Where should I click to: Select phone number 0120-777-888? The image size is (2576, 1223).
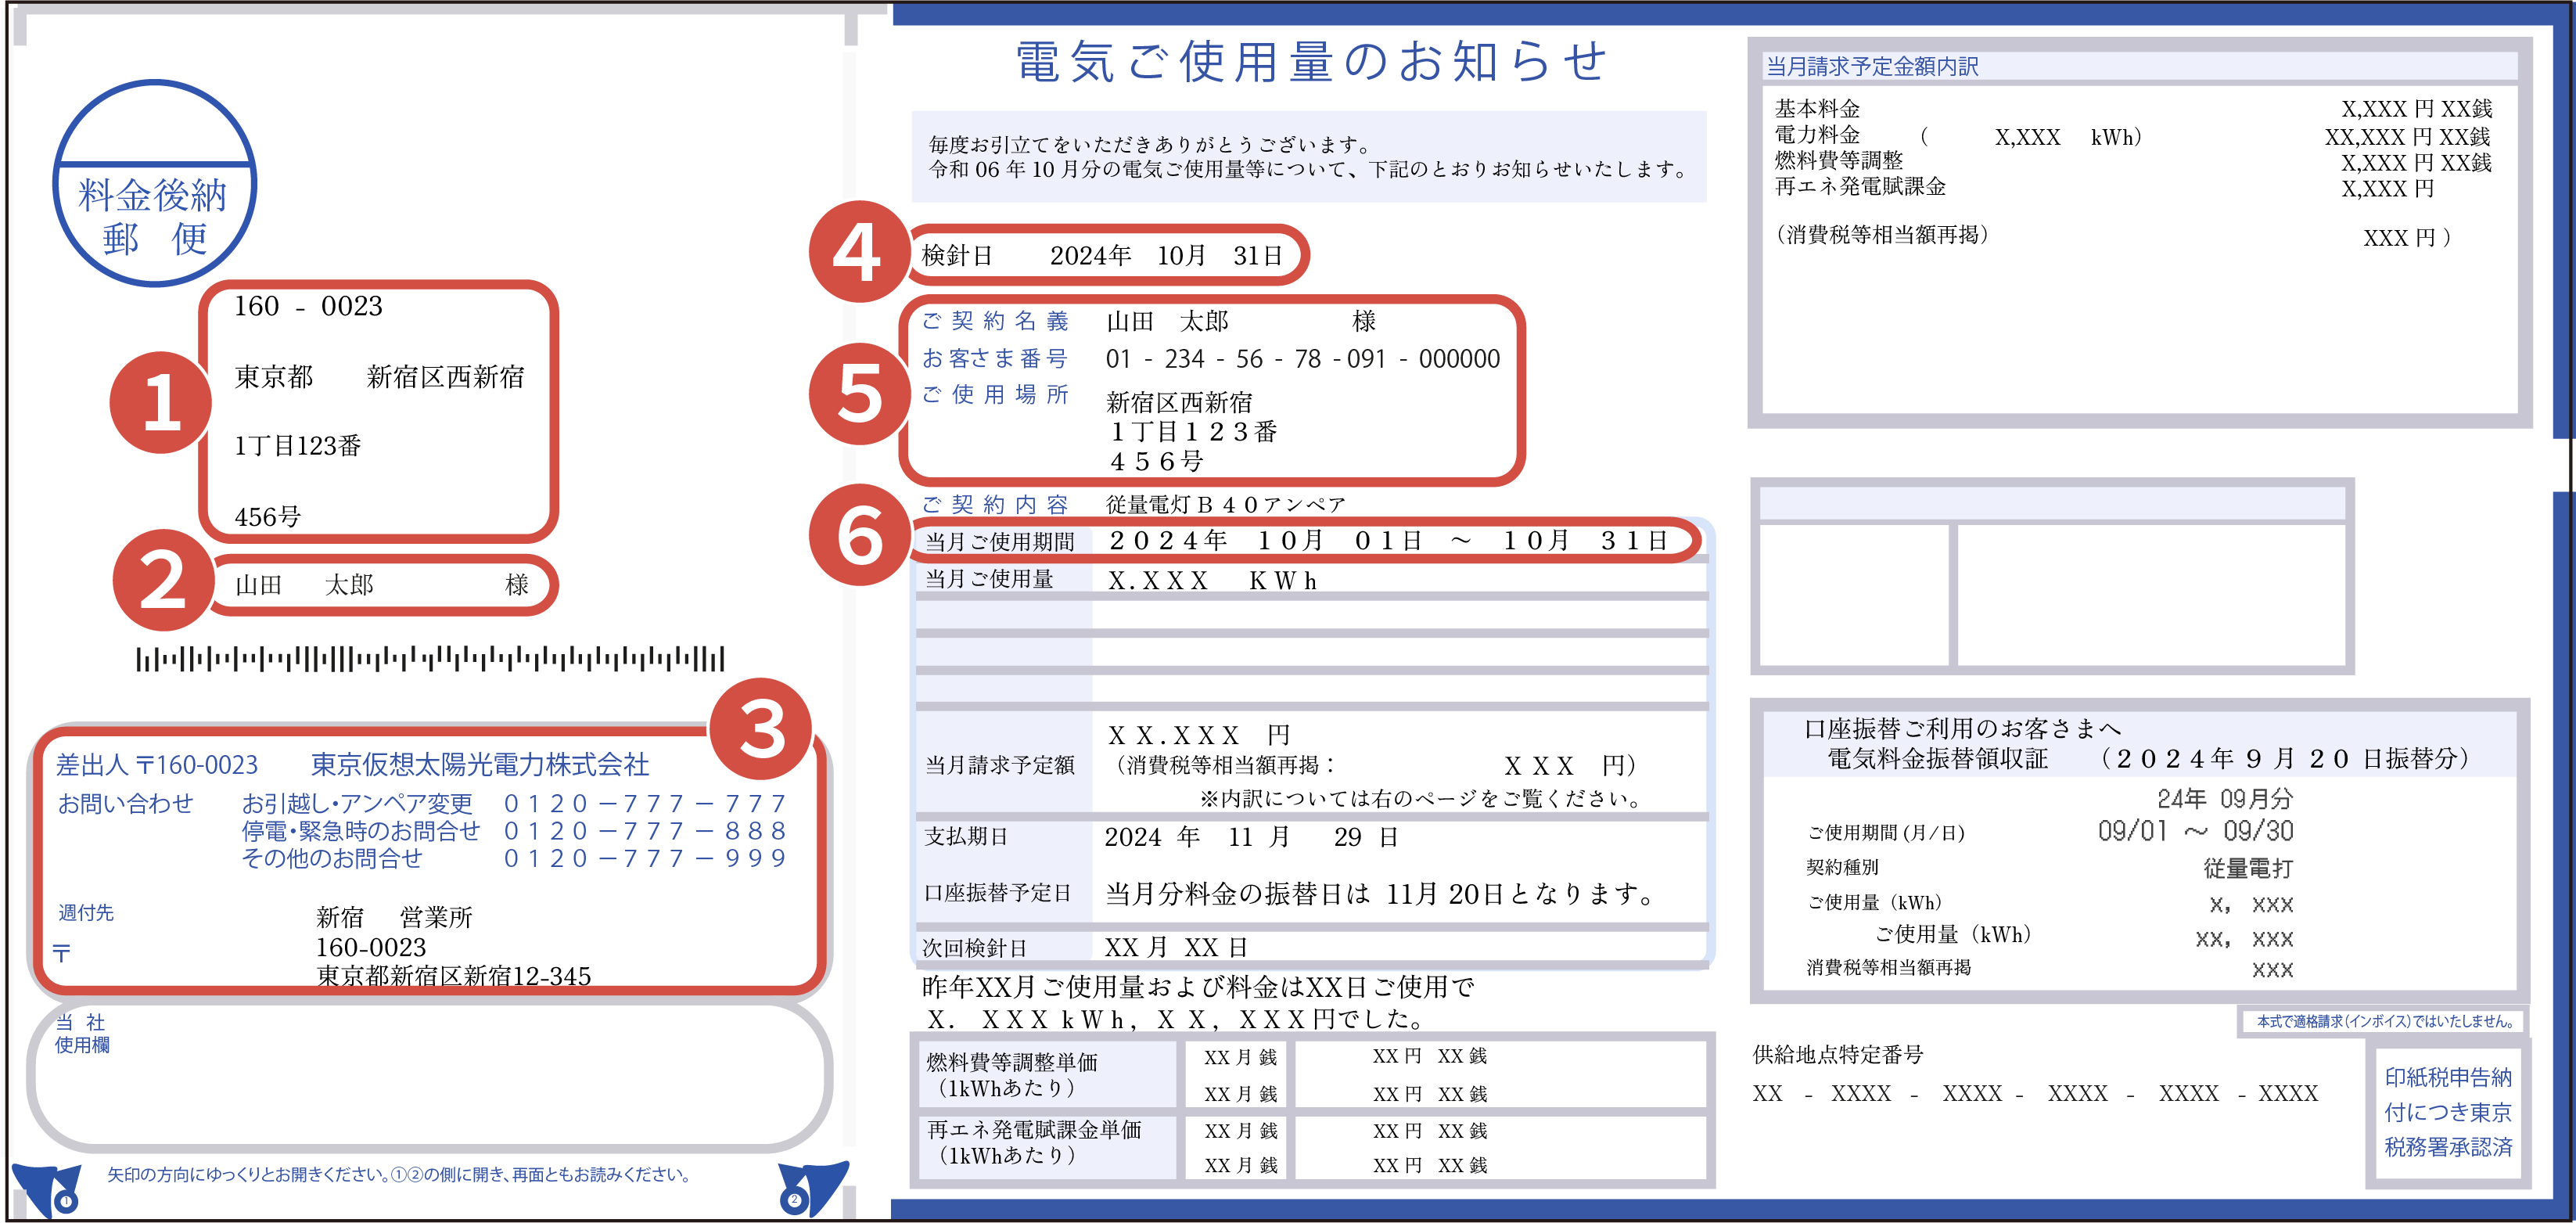[x=645, y=831]
